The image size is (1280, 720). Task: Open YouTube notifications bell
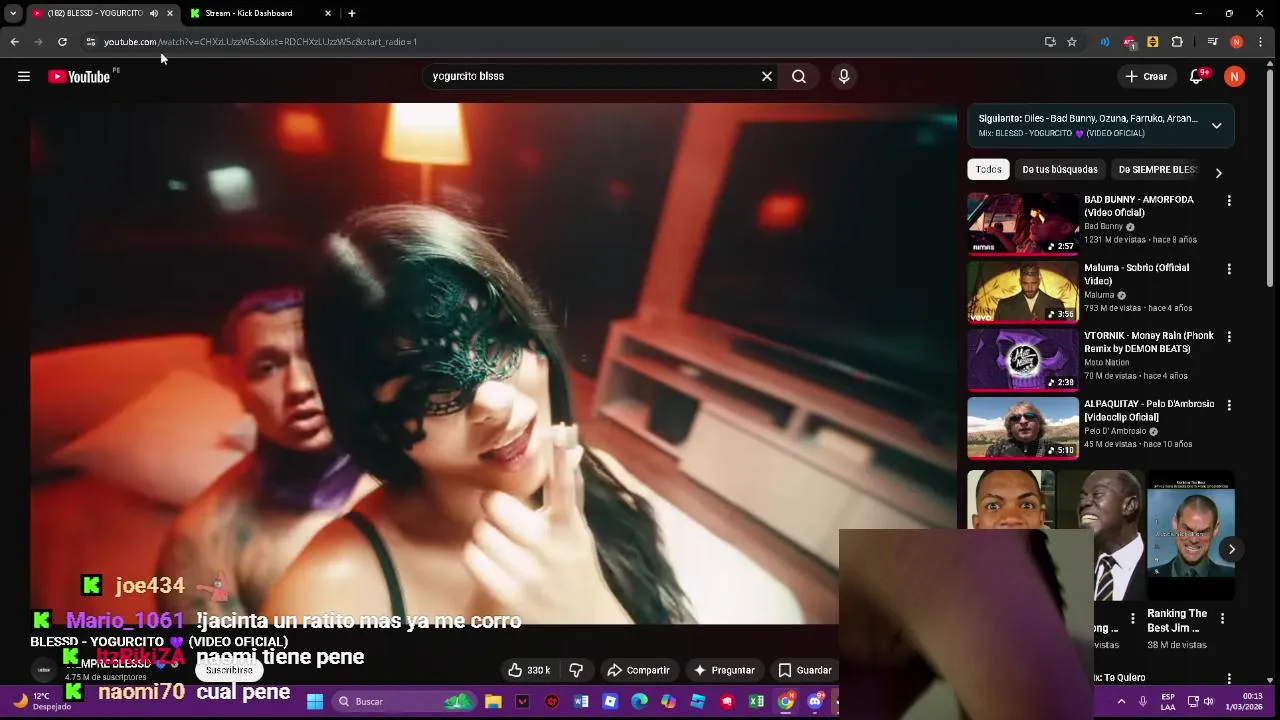coord(1197,76)
